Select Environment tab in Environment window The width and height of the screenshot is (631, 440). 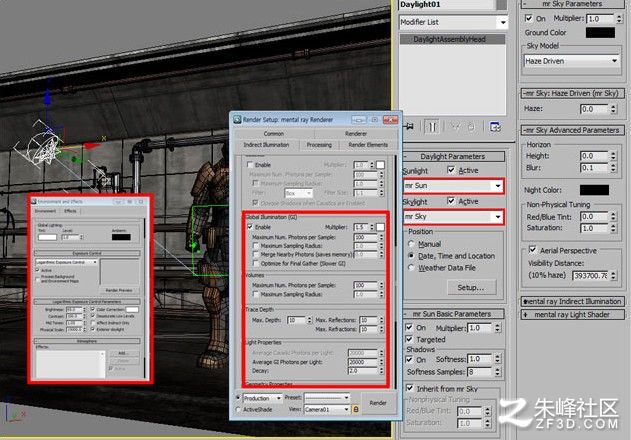click(x=45, y=211)
